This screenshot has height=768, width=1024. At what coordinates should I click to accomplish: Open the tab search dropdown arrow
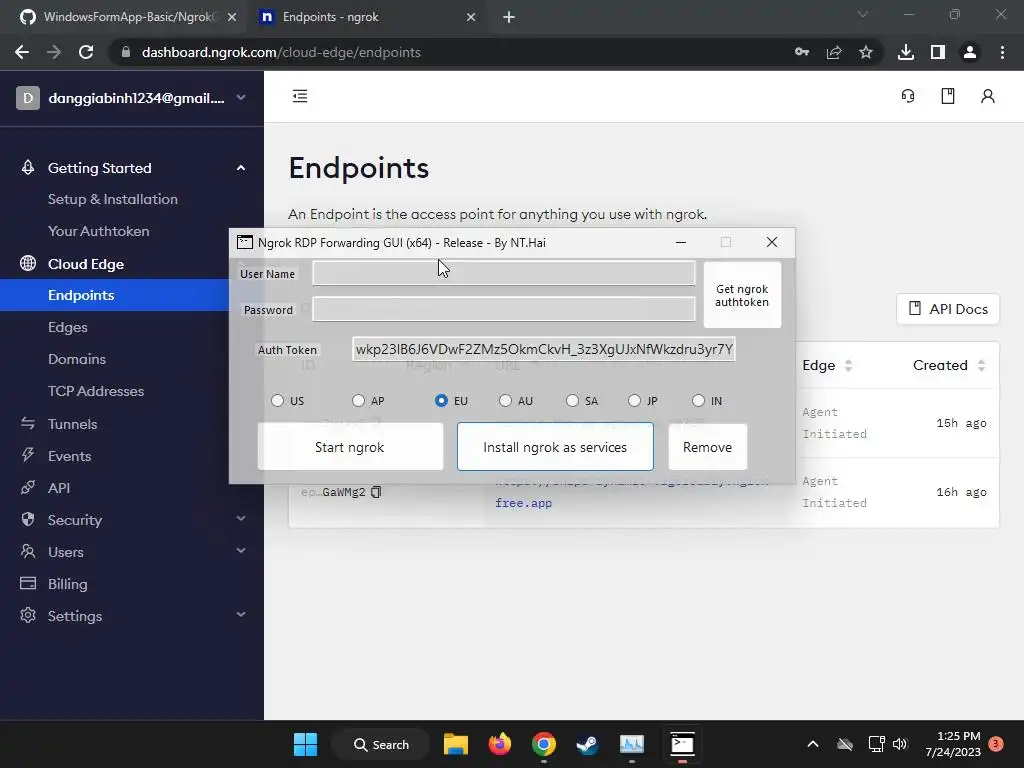863,14
